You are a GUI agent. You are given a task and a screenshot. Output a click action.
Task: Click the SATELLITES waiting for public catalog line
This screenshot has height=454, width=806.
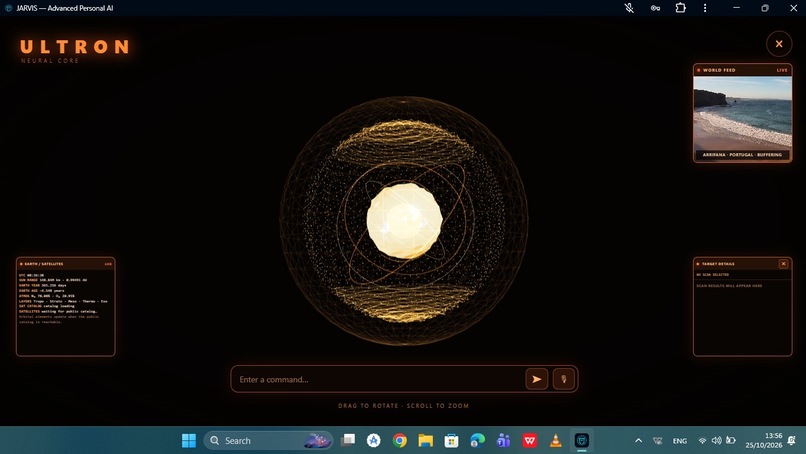pos(58,311)
